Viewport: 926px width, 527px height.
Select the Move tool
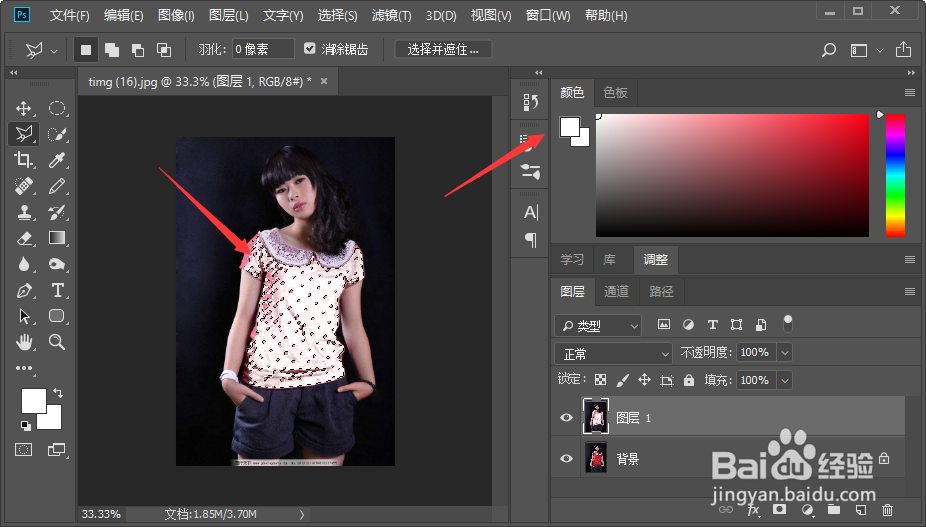(24, 108)
